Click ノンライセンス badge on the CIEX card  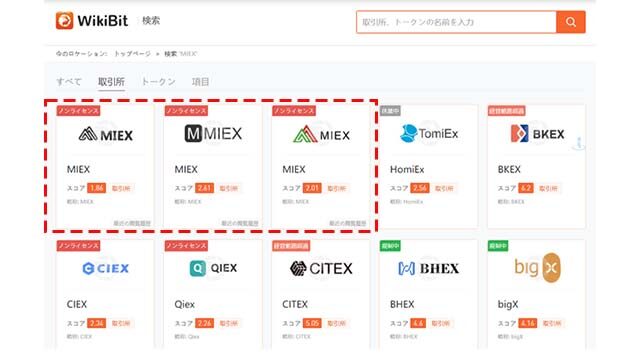[78, 246]
